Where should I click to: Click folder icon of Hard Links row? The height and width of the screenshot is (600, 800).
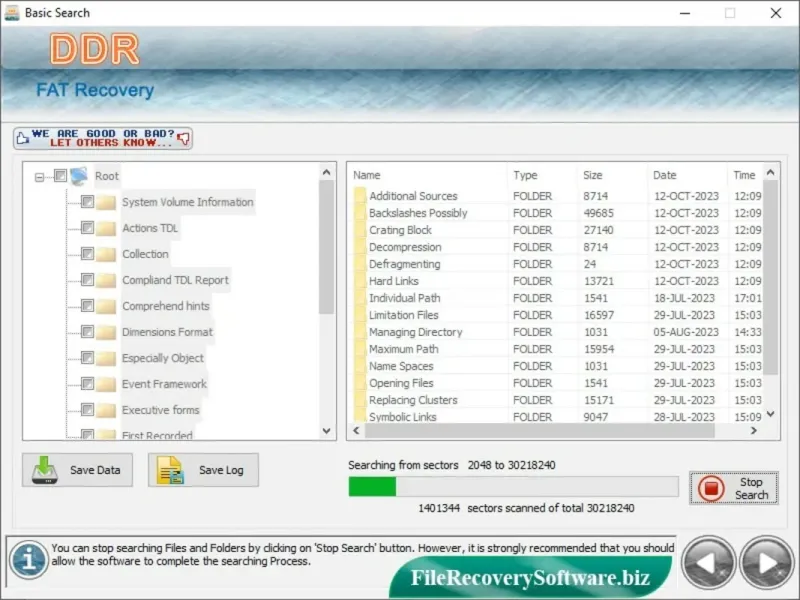(x=360, y=281)
